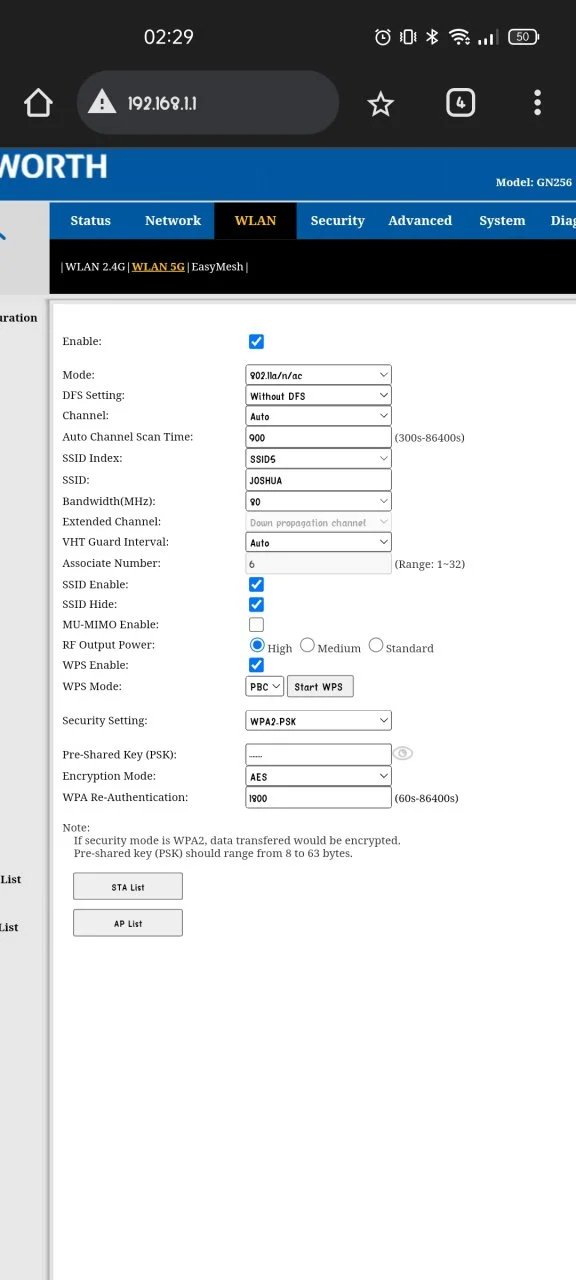
Task: Tap the alarm icon in status bar
Action: coord(382,37)
